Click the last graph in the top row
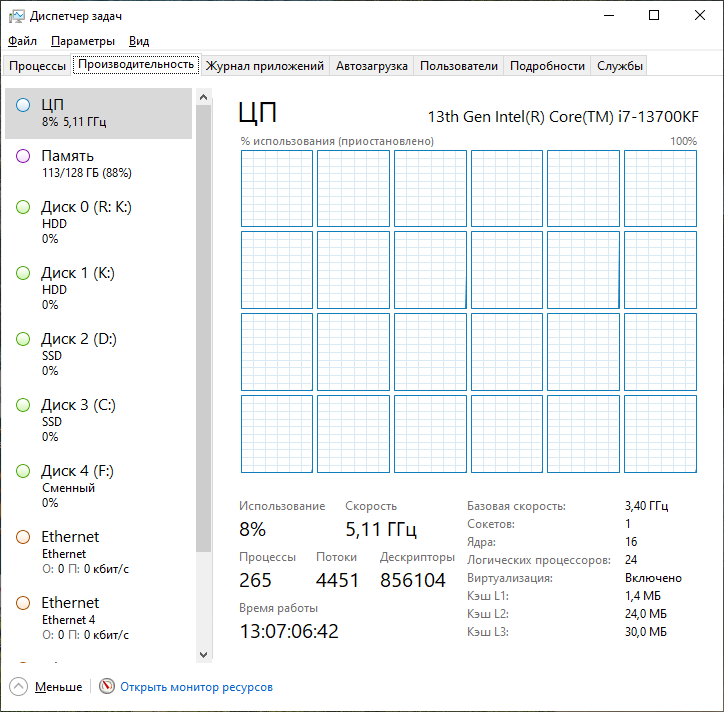This screenshot has height=712, width=724. (x=660, y=188)
